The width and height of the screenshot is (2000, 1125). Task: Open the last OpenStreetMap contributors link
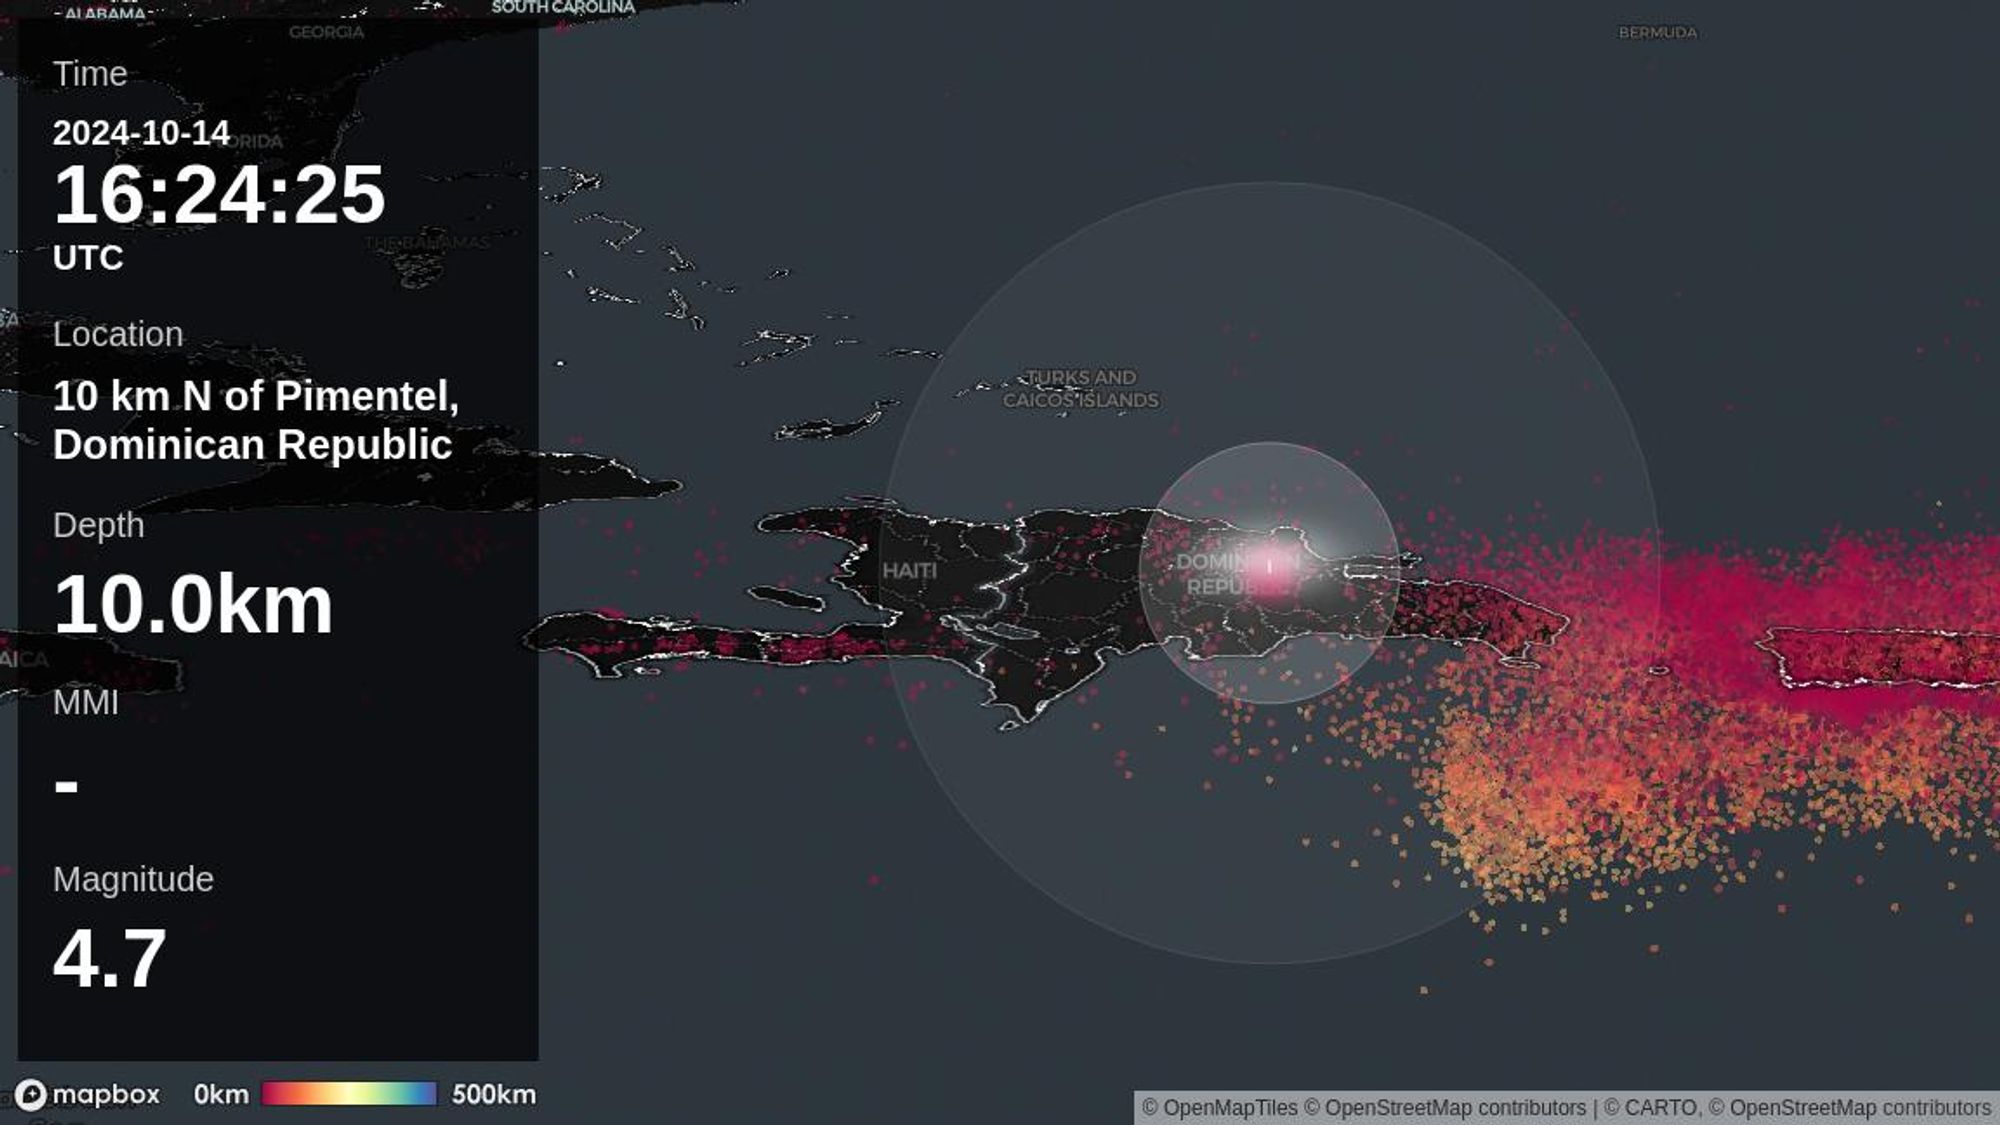click(x=1850, y=1108)
